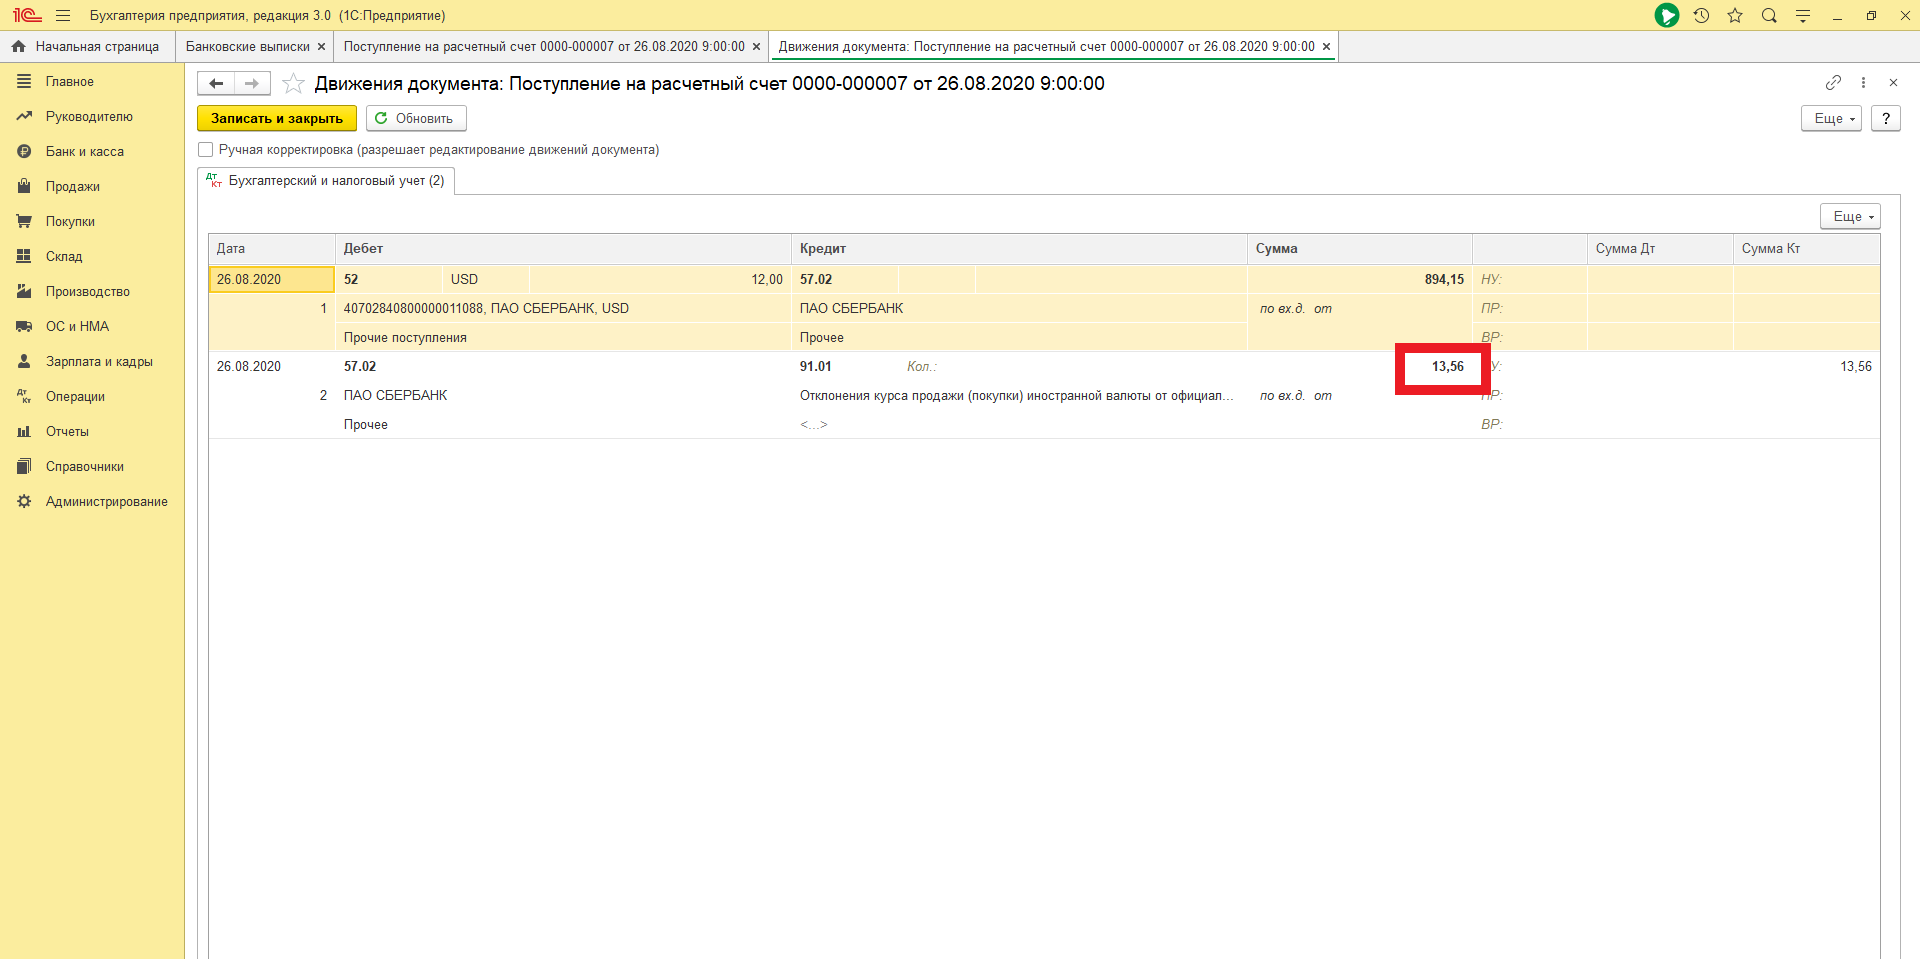Copy link via the chain icon

click(1833, 82)
